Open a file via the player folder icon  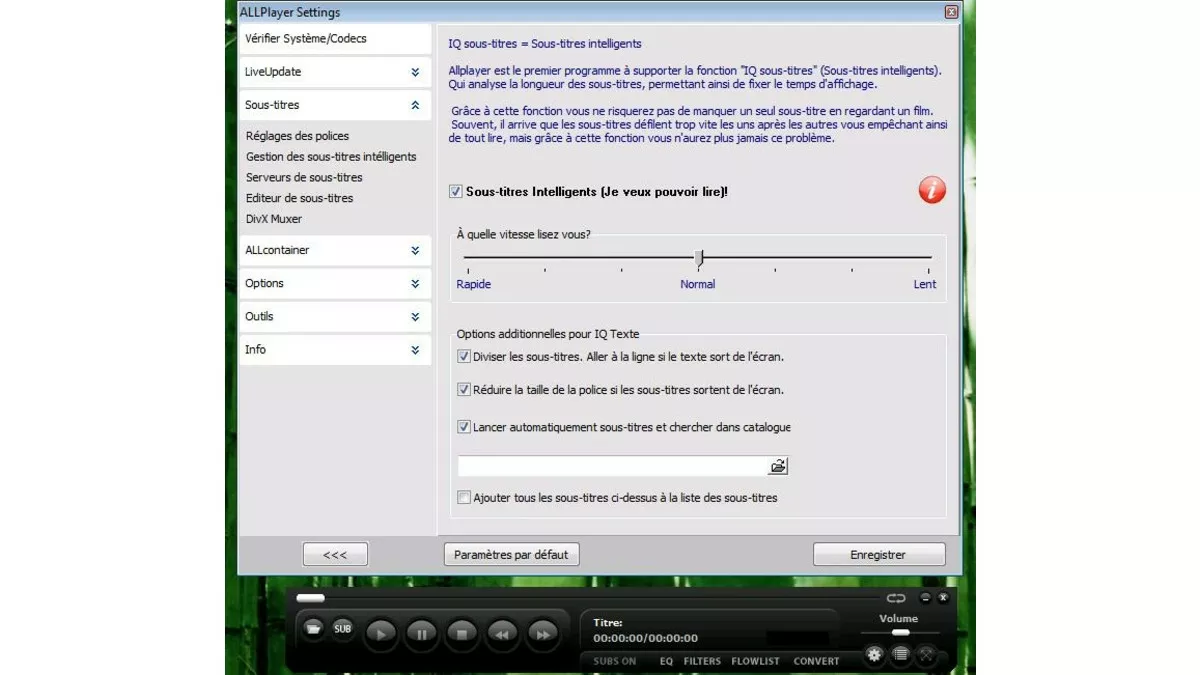313,628
